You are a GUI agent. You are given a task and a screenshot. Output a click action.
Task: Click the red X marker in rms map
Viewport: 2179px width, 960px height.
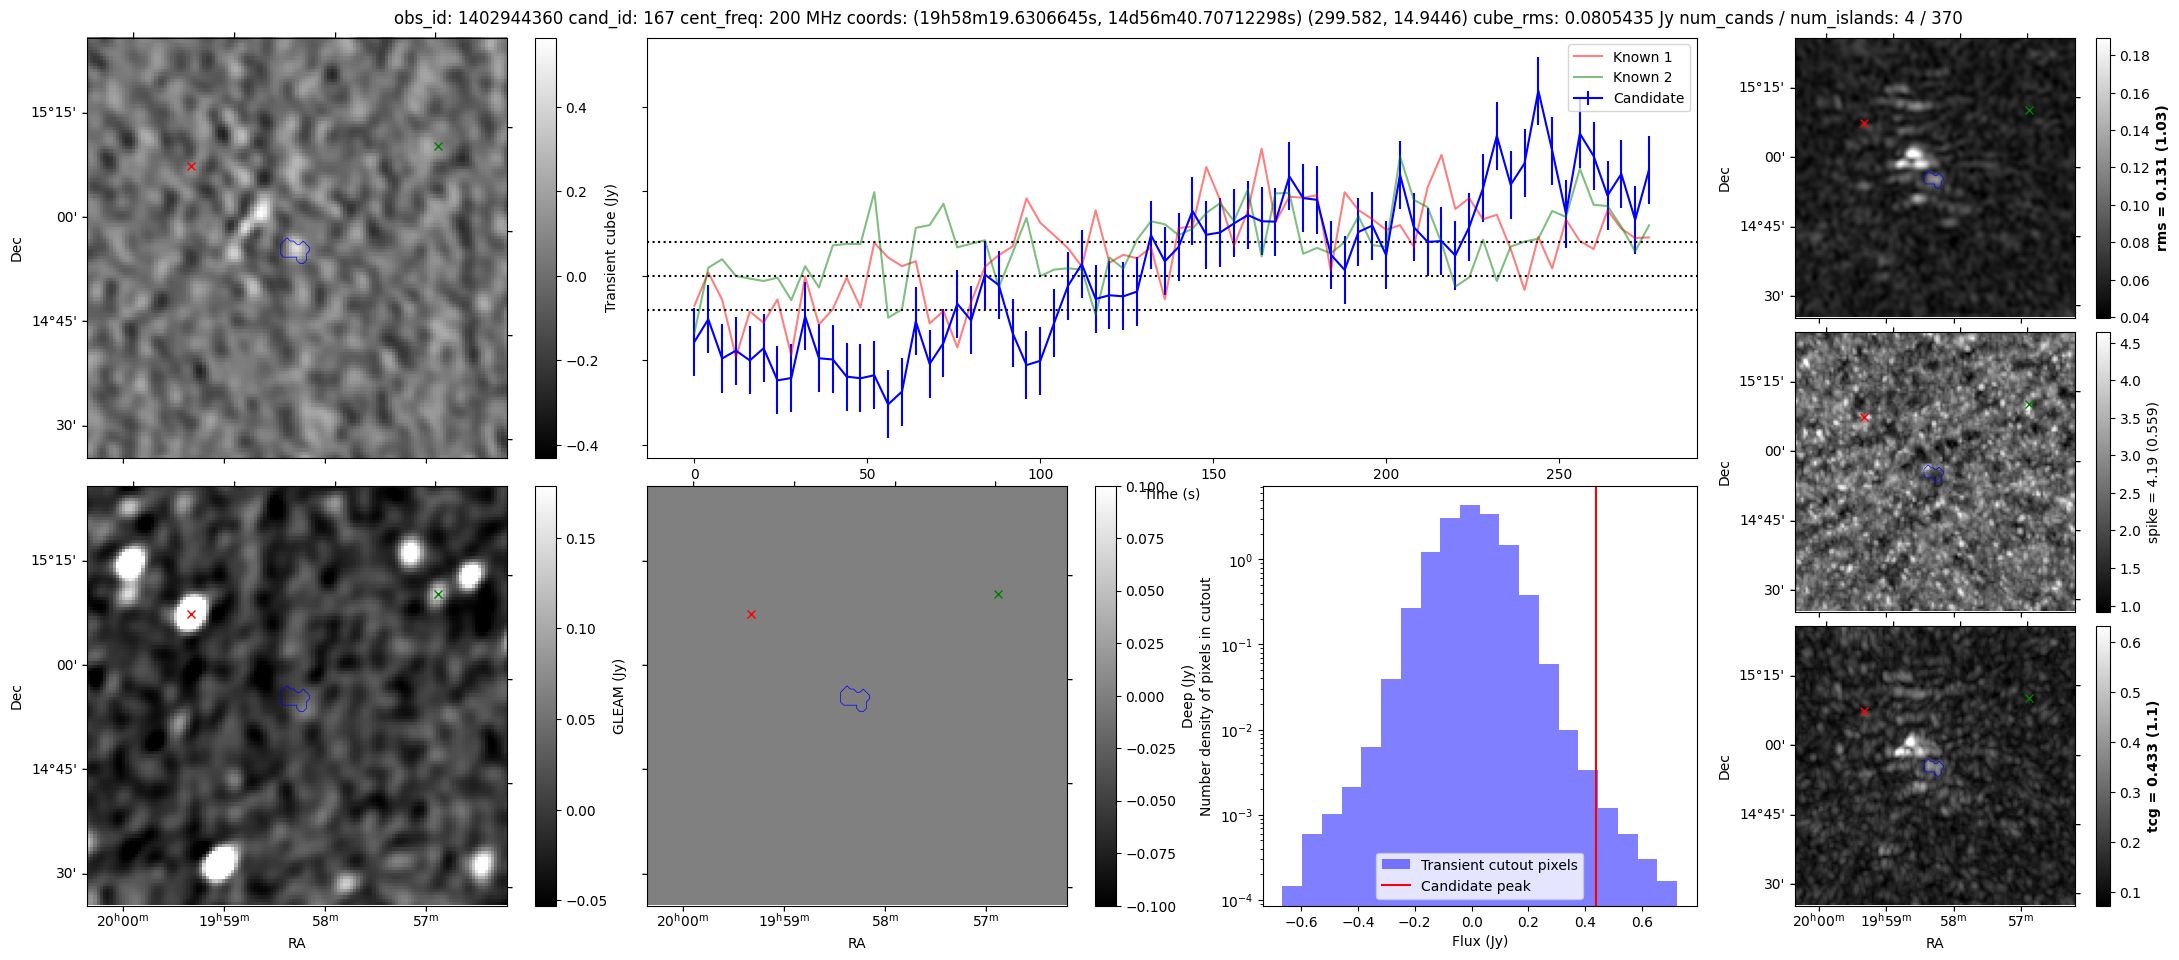coord(1864,123)
